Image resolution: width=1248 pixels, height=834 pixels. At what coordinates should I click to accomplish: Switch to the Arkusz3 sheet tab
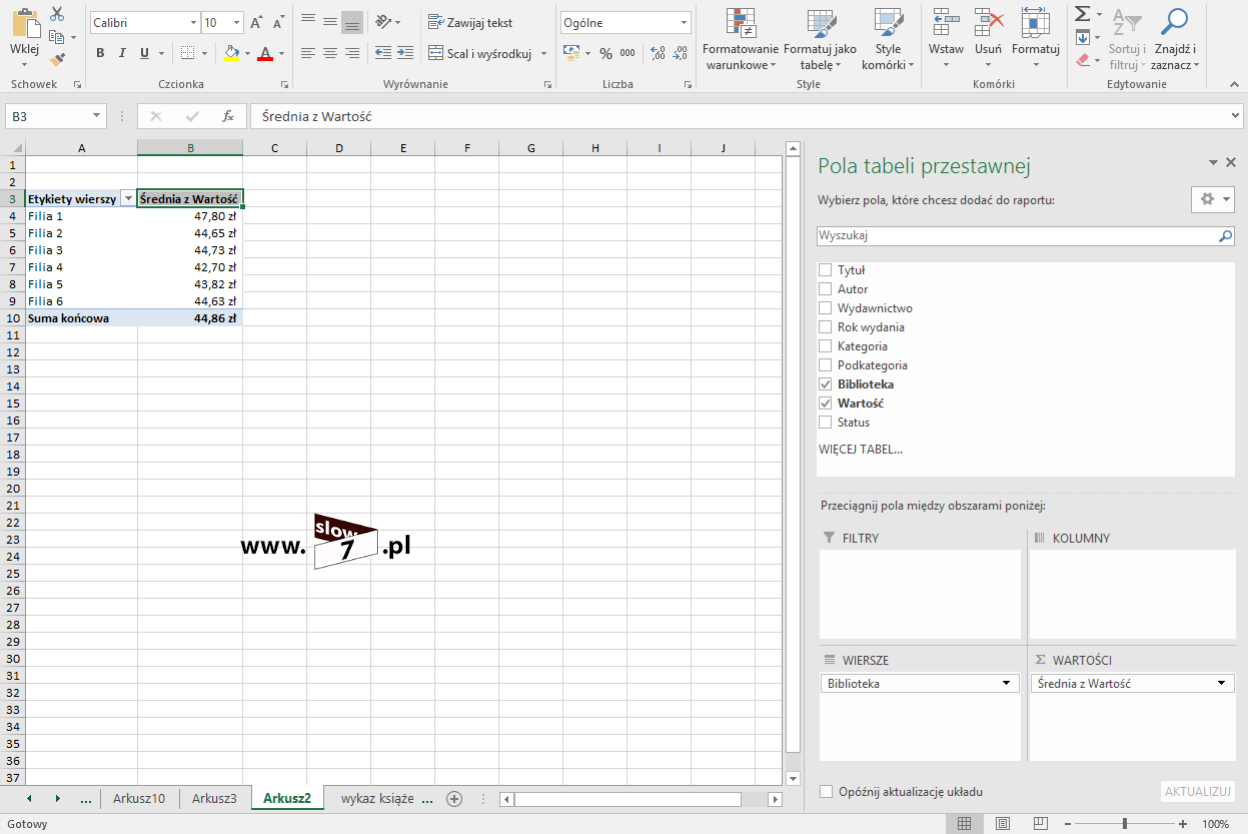click(214, 798)
